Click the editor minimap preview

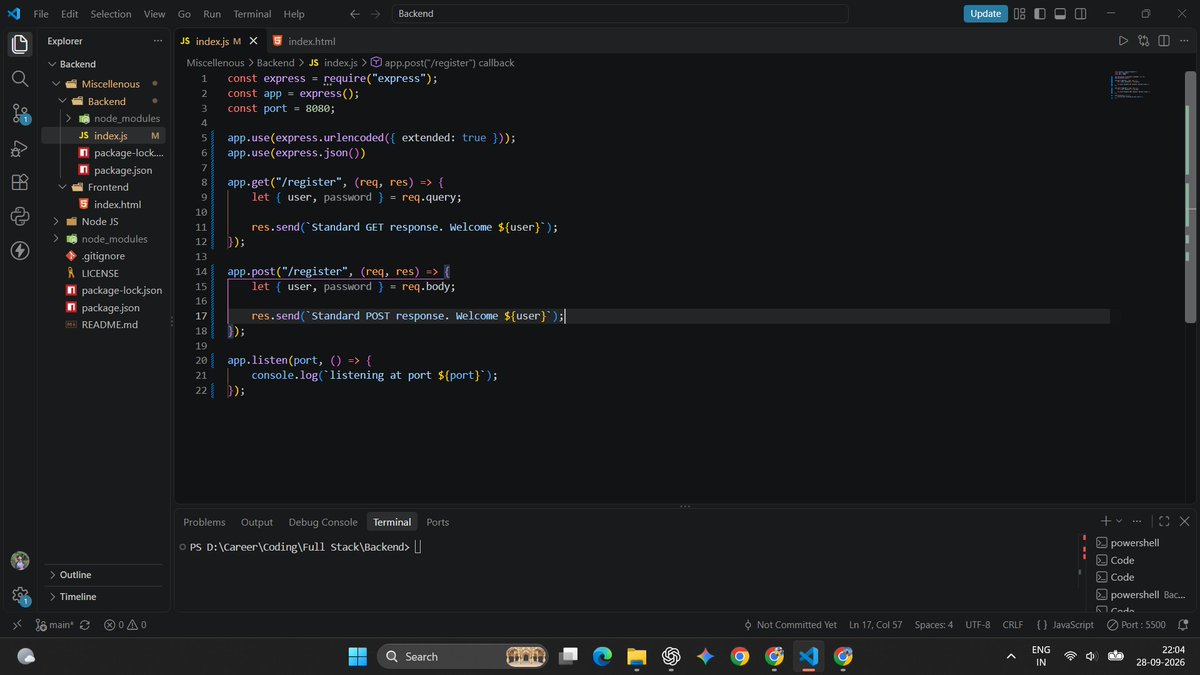1129,84
